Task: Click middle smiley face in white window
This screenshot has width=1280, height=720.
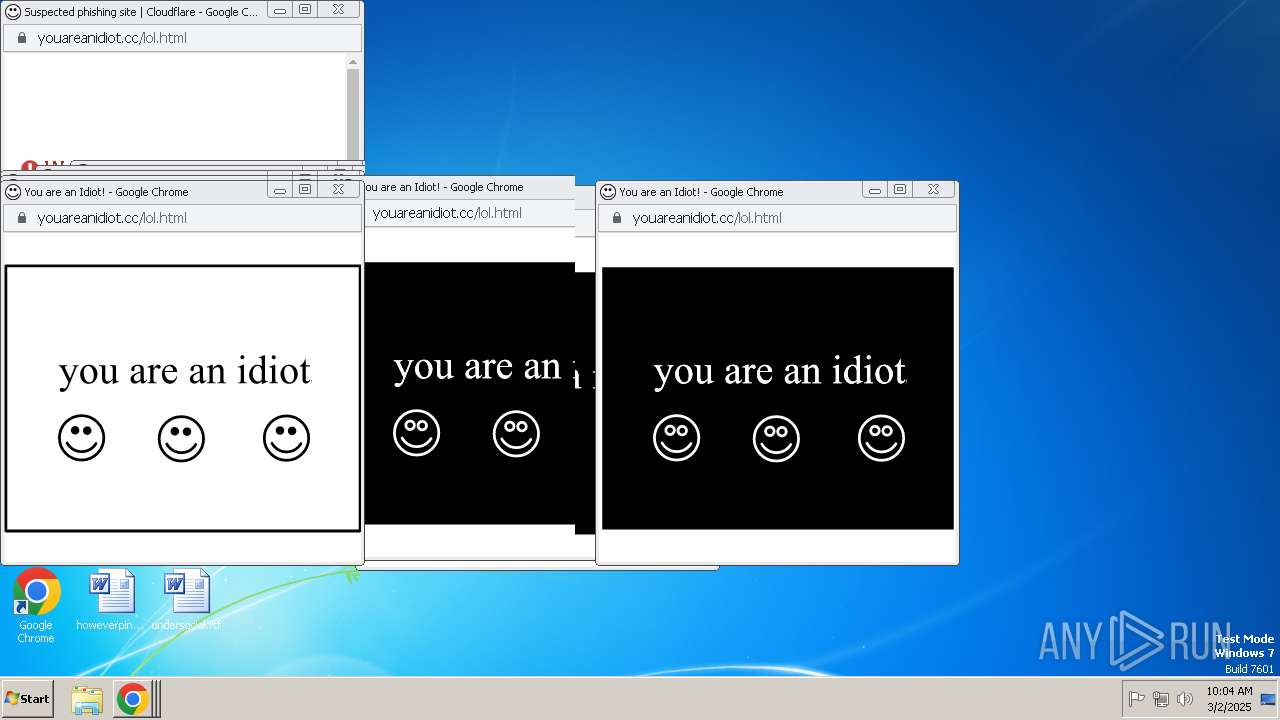Action: pos(181,438)
